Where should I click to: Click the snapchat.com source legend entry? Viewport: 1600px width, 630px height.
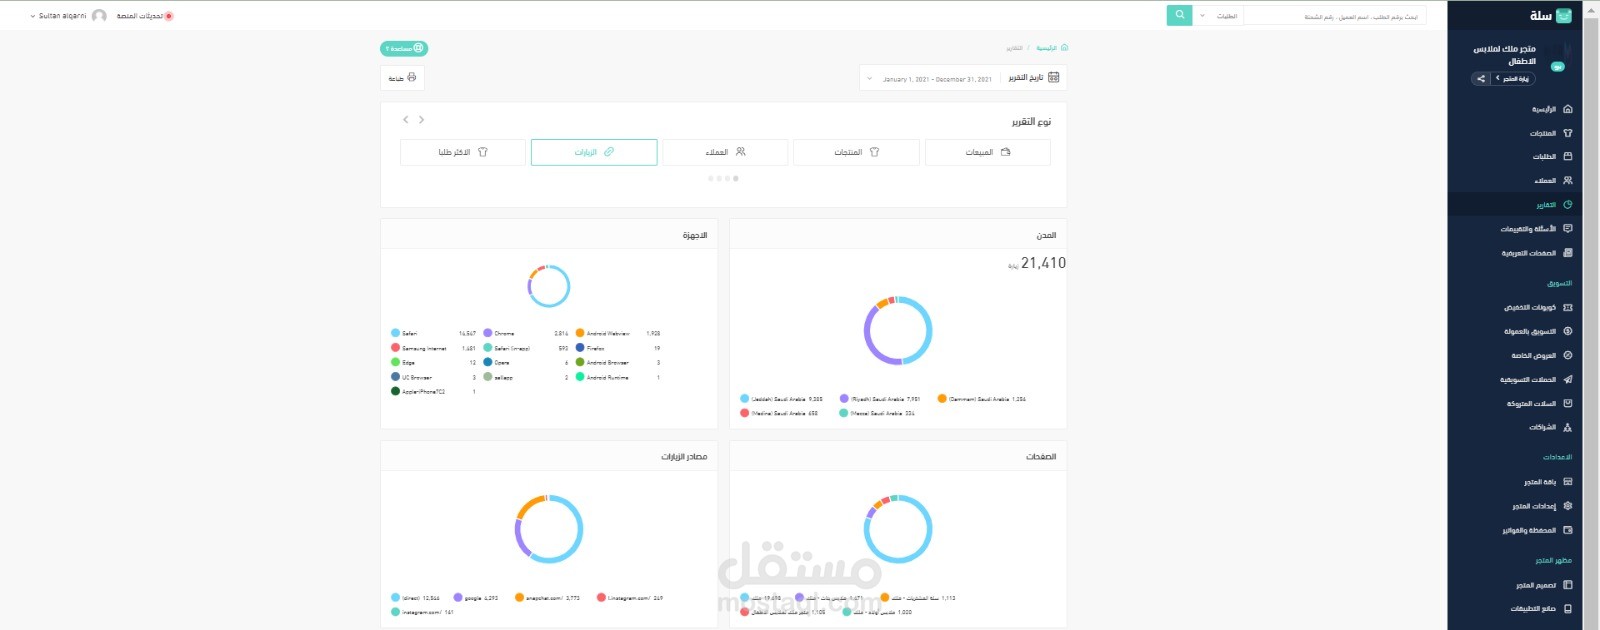tap(548, 597)
